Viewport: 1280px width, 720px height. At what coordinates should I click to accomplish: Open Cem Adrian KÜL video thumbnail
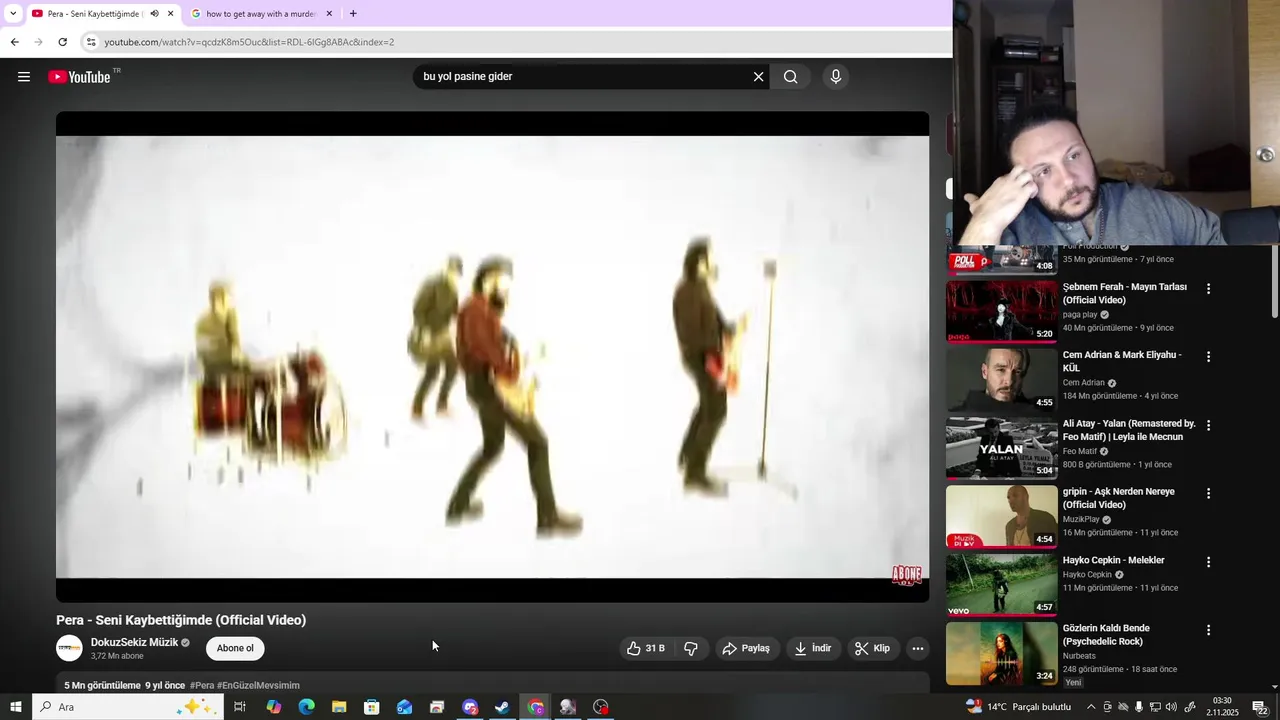[1001, 380]
